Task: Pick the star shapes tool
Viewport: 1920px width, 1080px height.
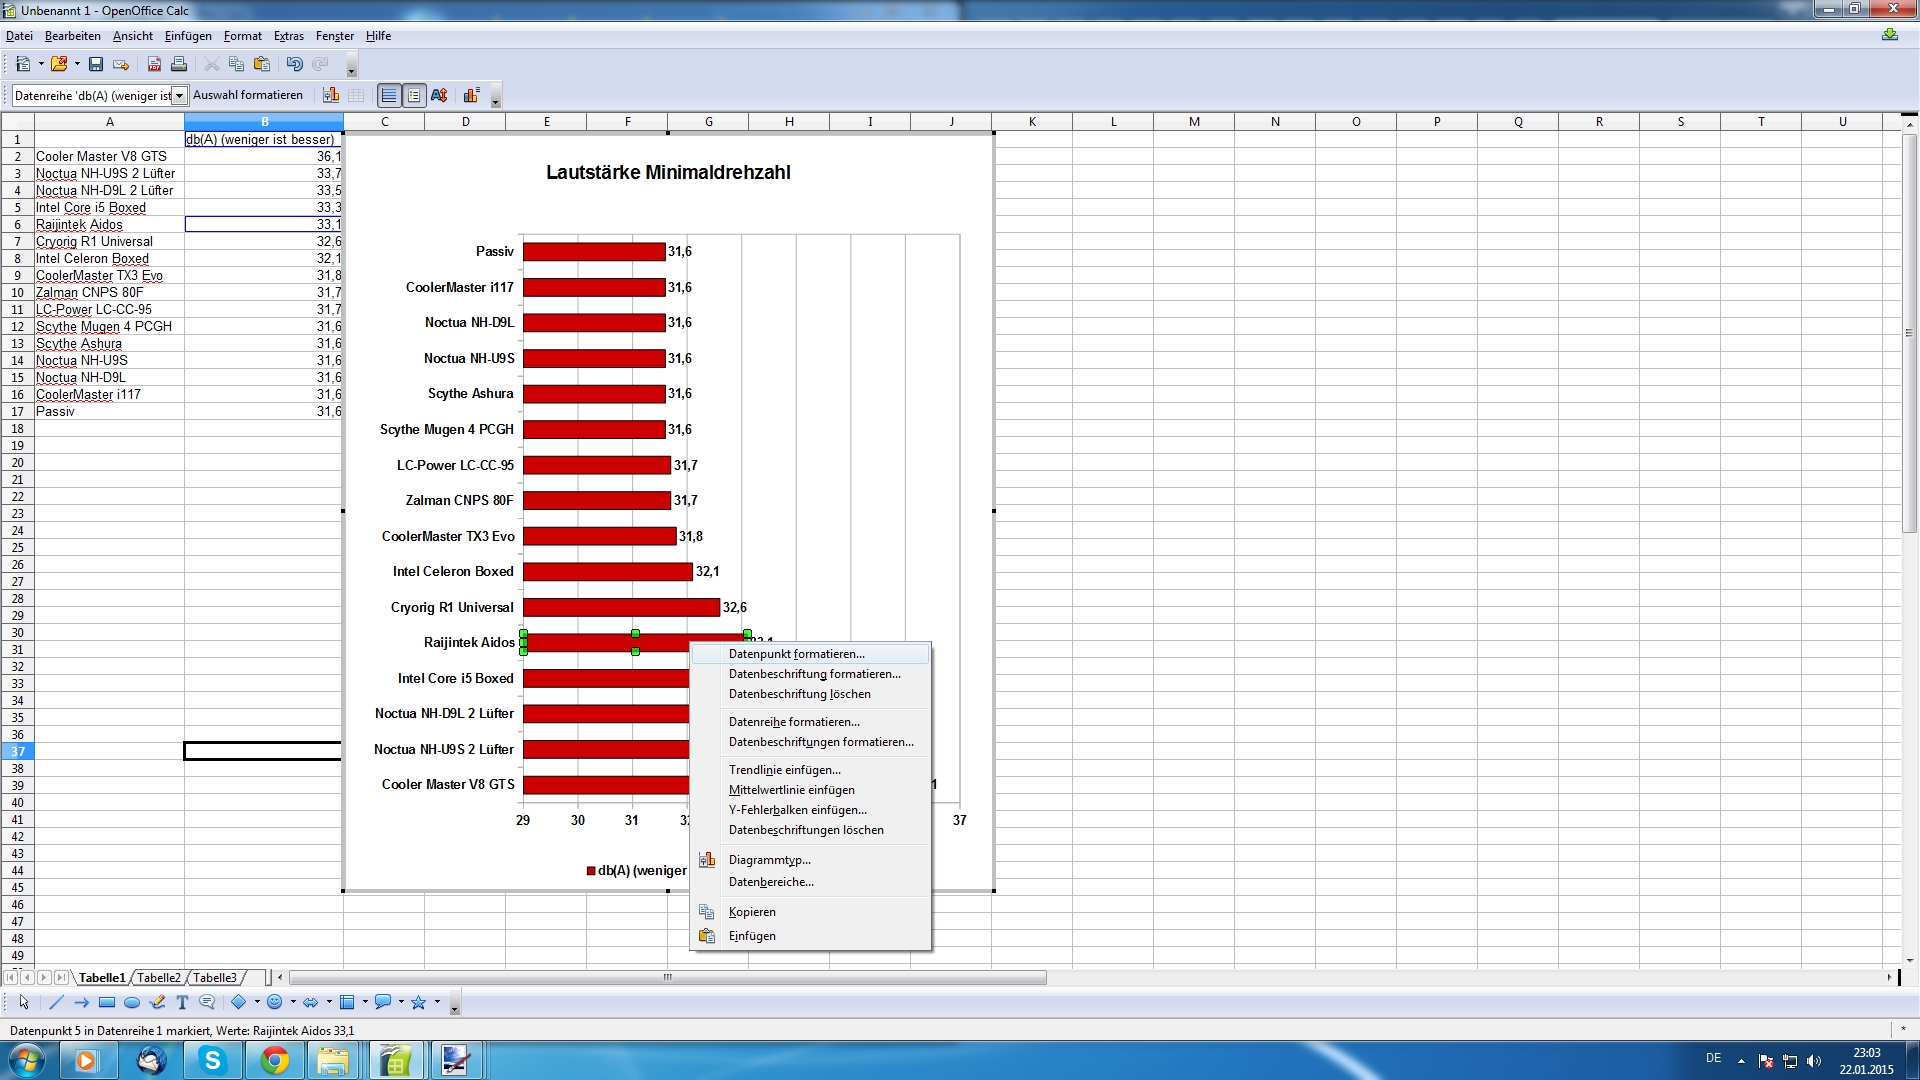Action: coord(419,1002)
